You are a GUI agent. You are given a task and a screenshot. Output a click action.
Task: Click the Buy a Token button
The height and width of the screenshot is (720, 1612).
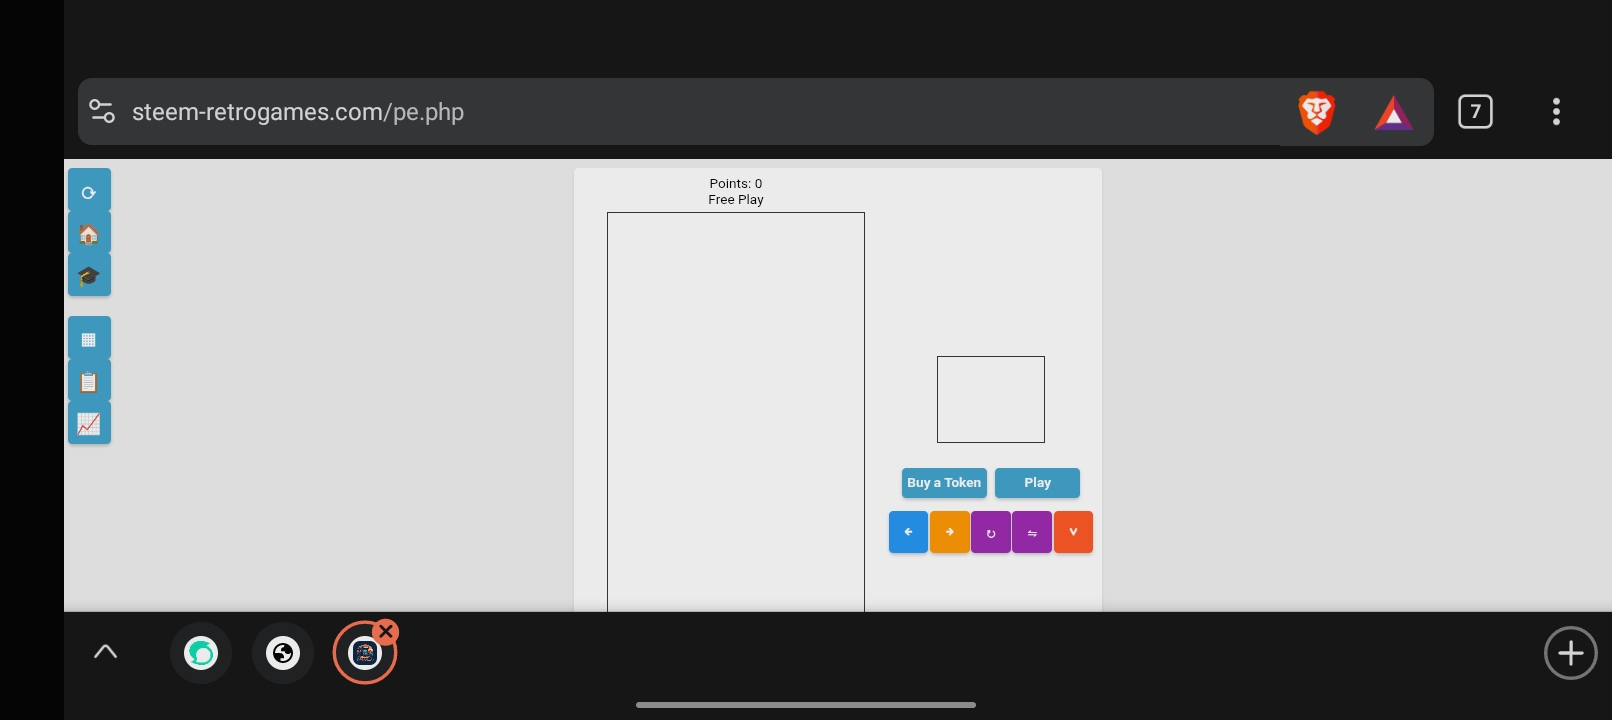(944, 483)
